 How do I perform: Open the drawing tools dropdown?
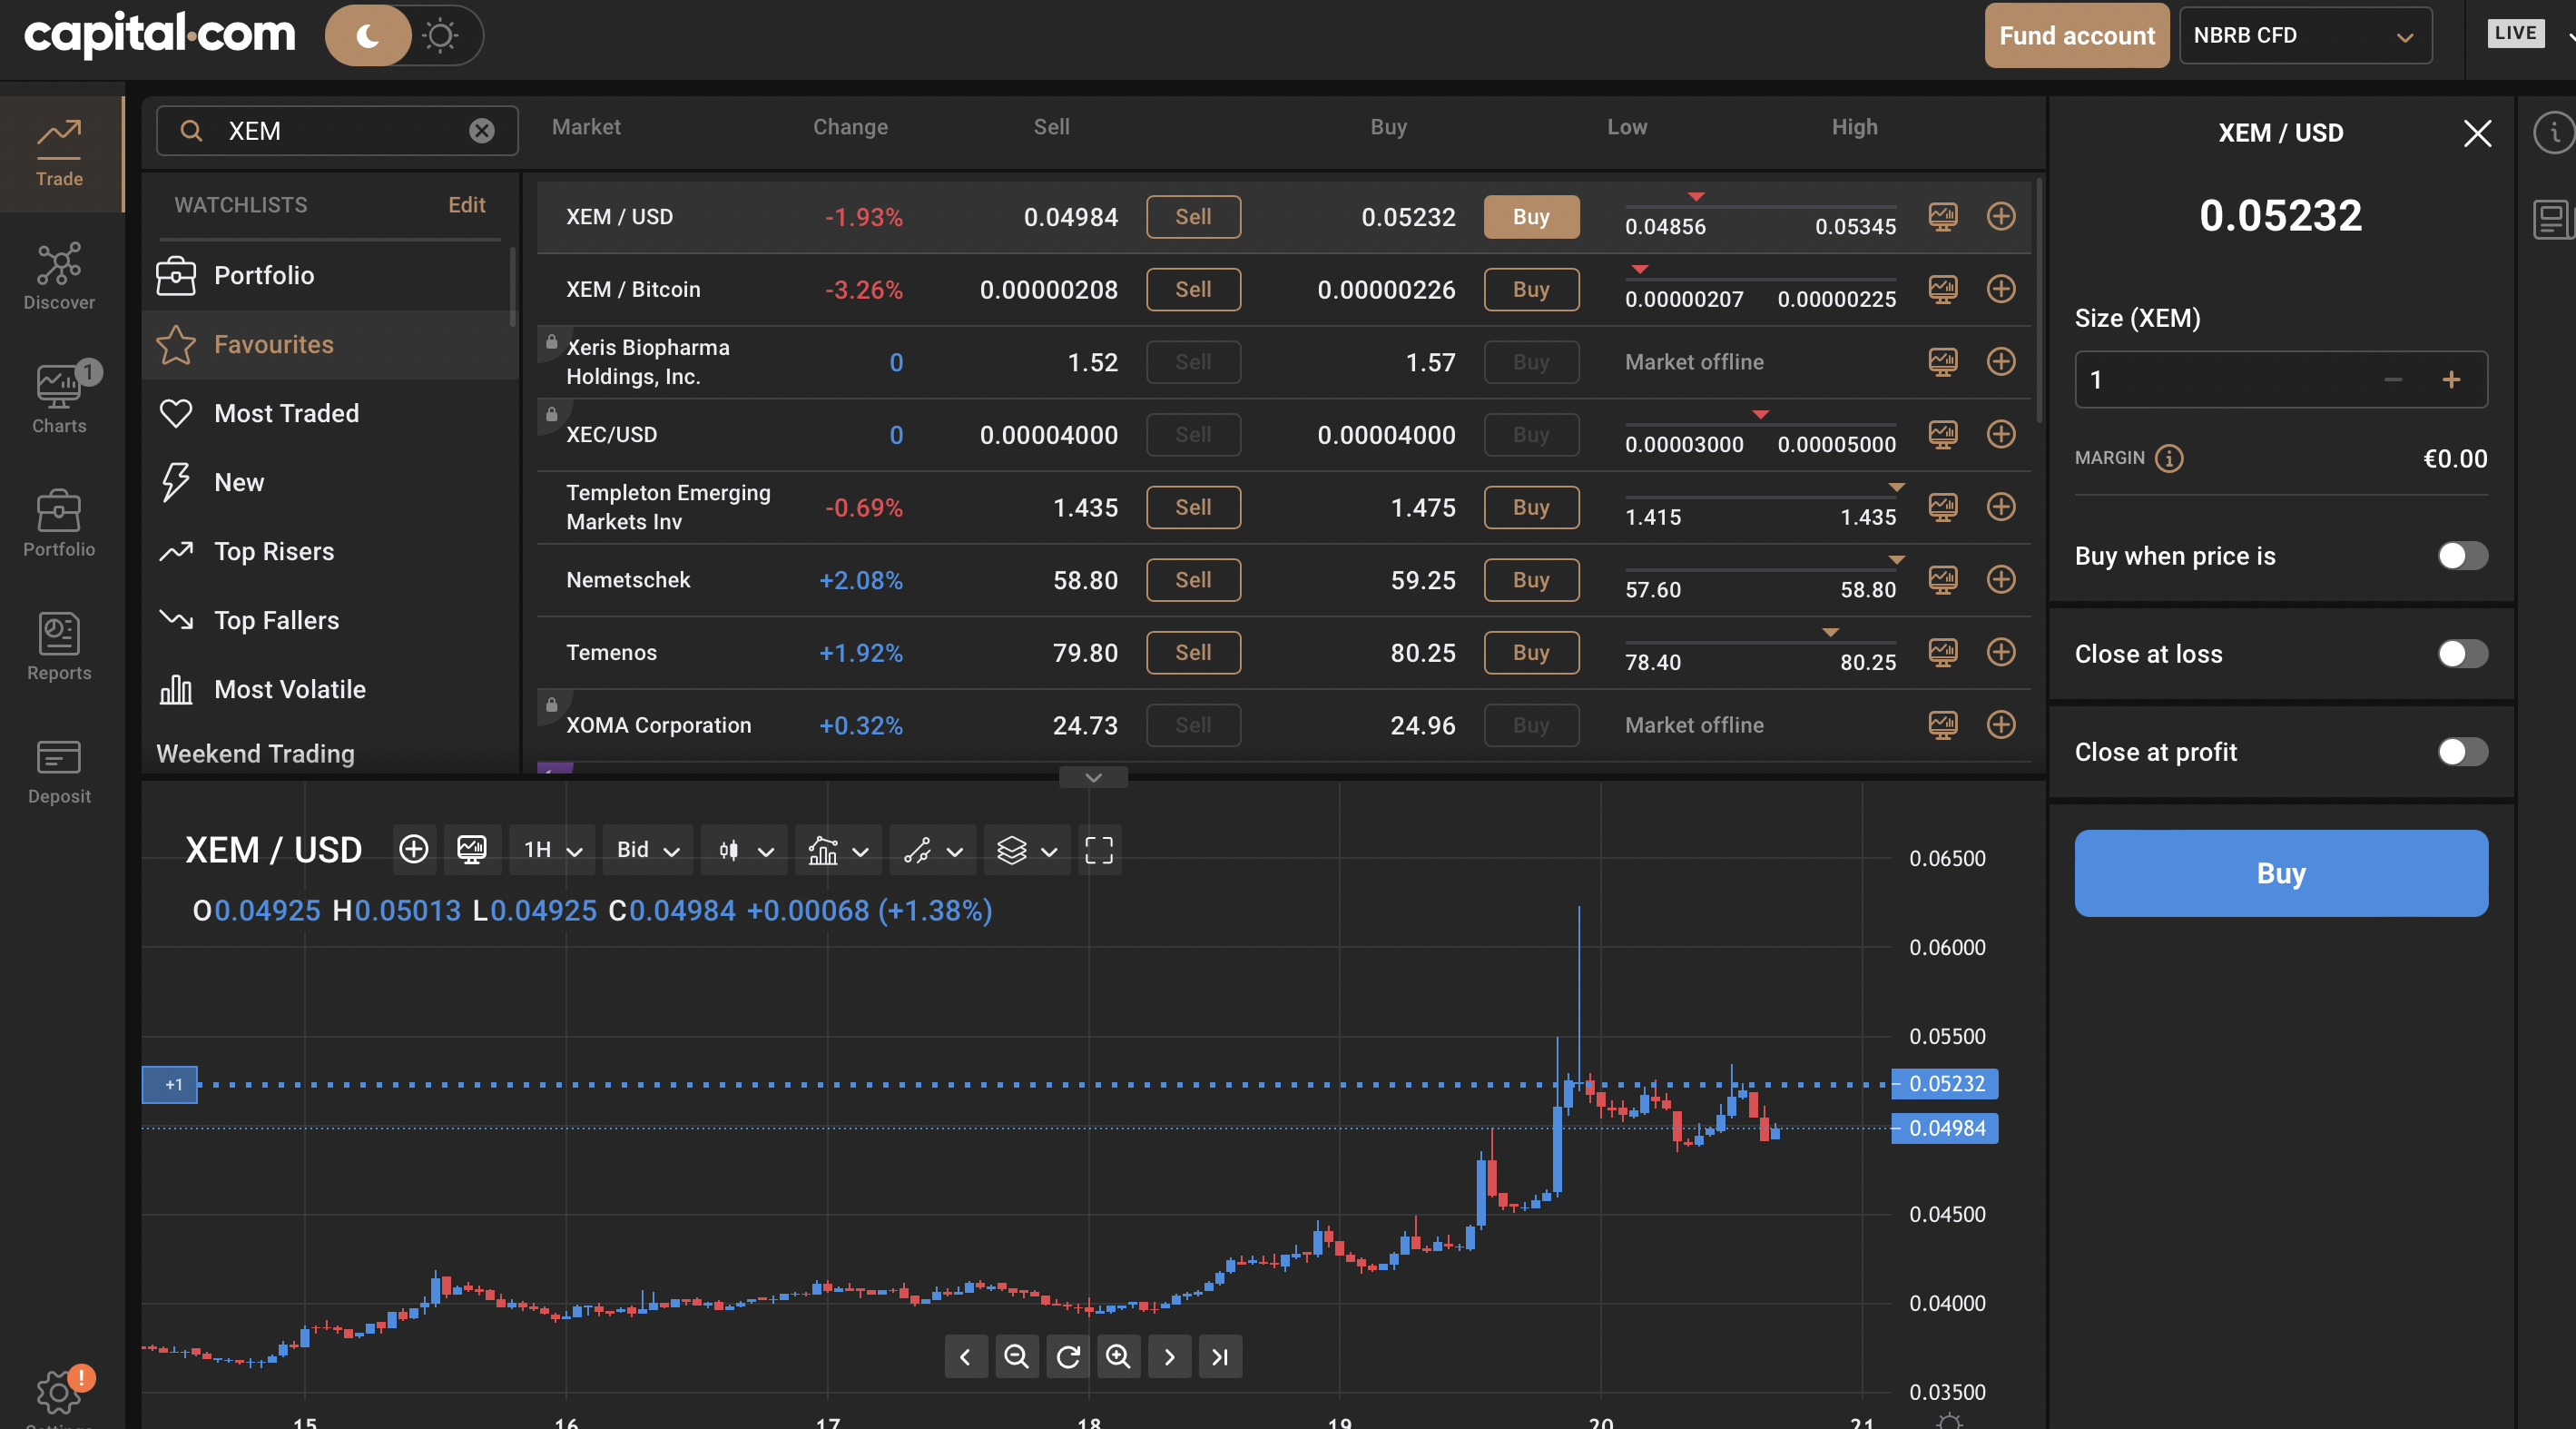[x=933, y=850]
